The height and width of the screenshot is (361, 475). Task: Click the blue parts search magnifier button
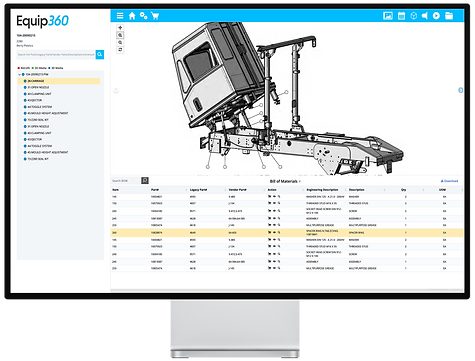[x=100, y=54]
